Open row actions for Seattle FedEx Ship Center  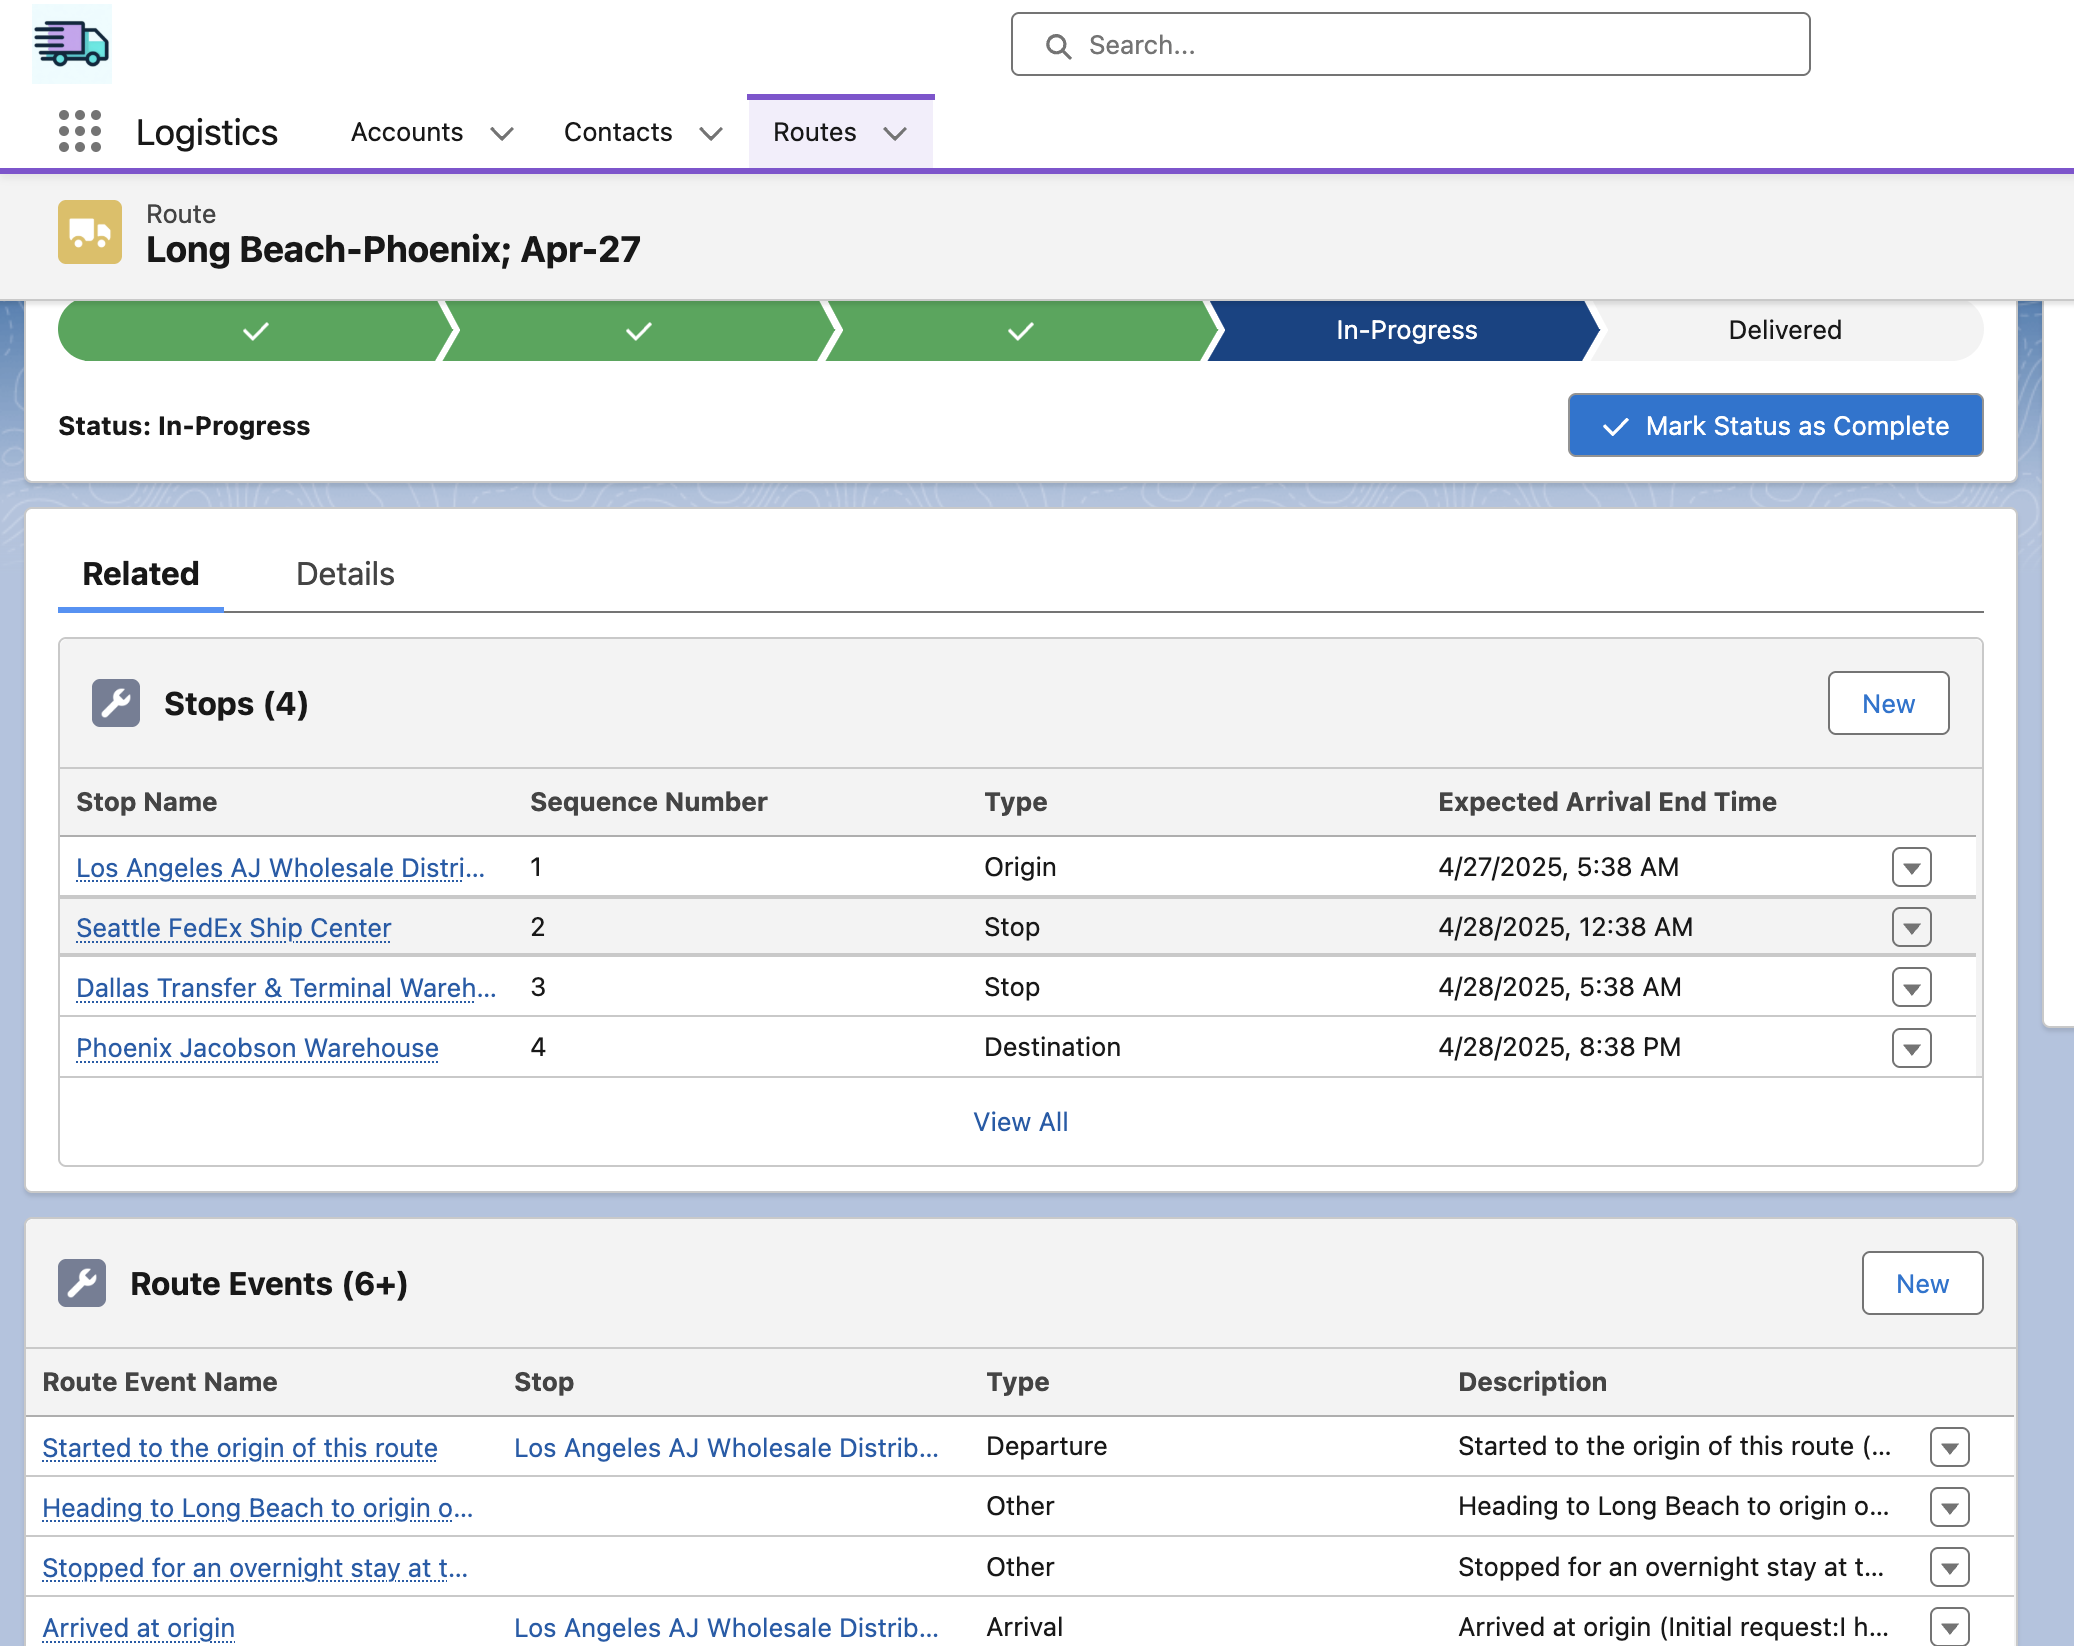coord(1911,927)
